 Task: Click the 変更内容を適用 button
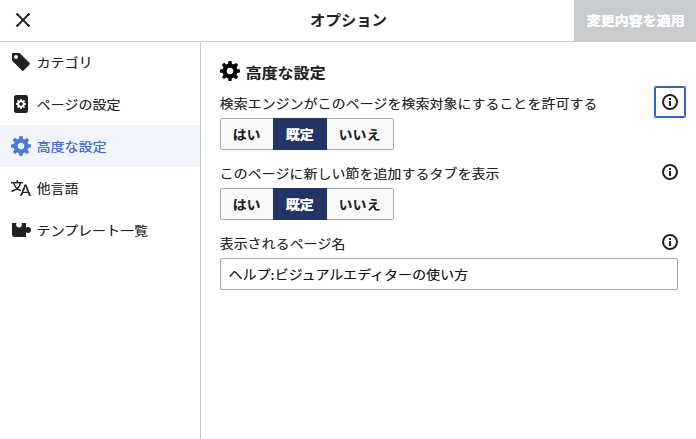coord(635,20)
